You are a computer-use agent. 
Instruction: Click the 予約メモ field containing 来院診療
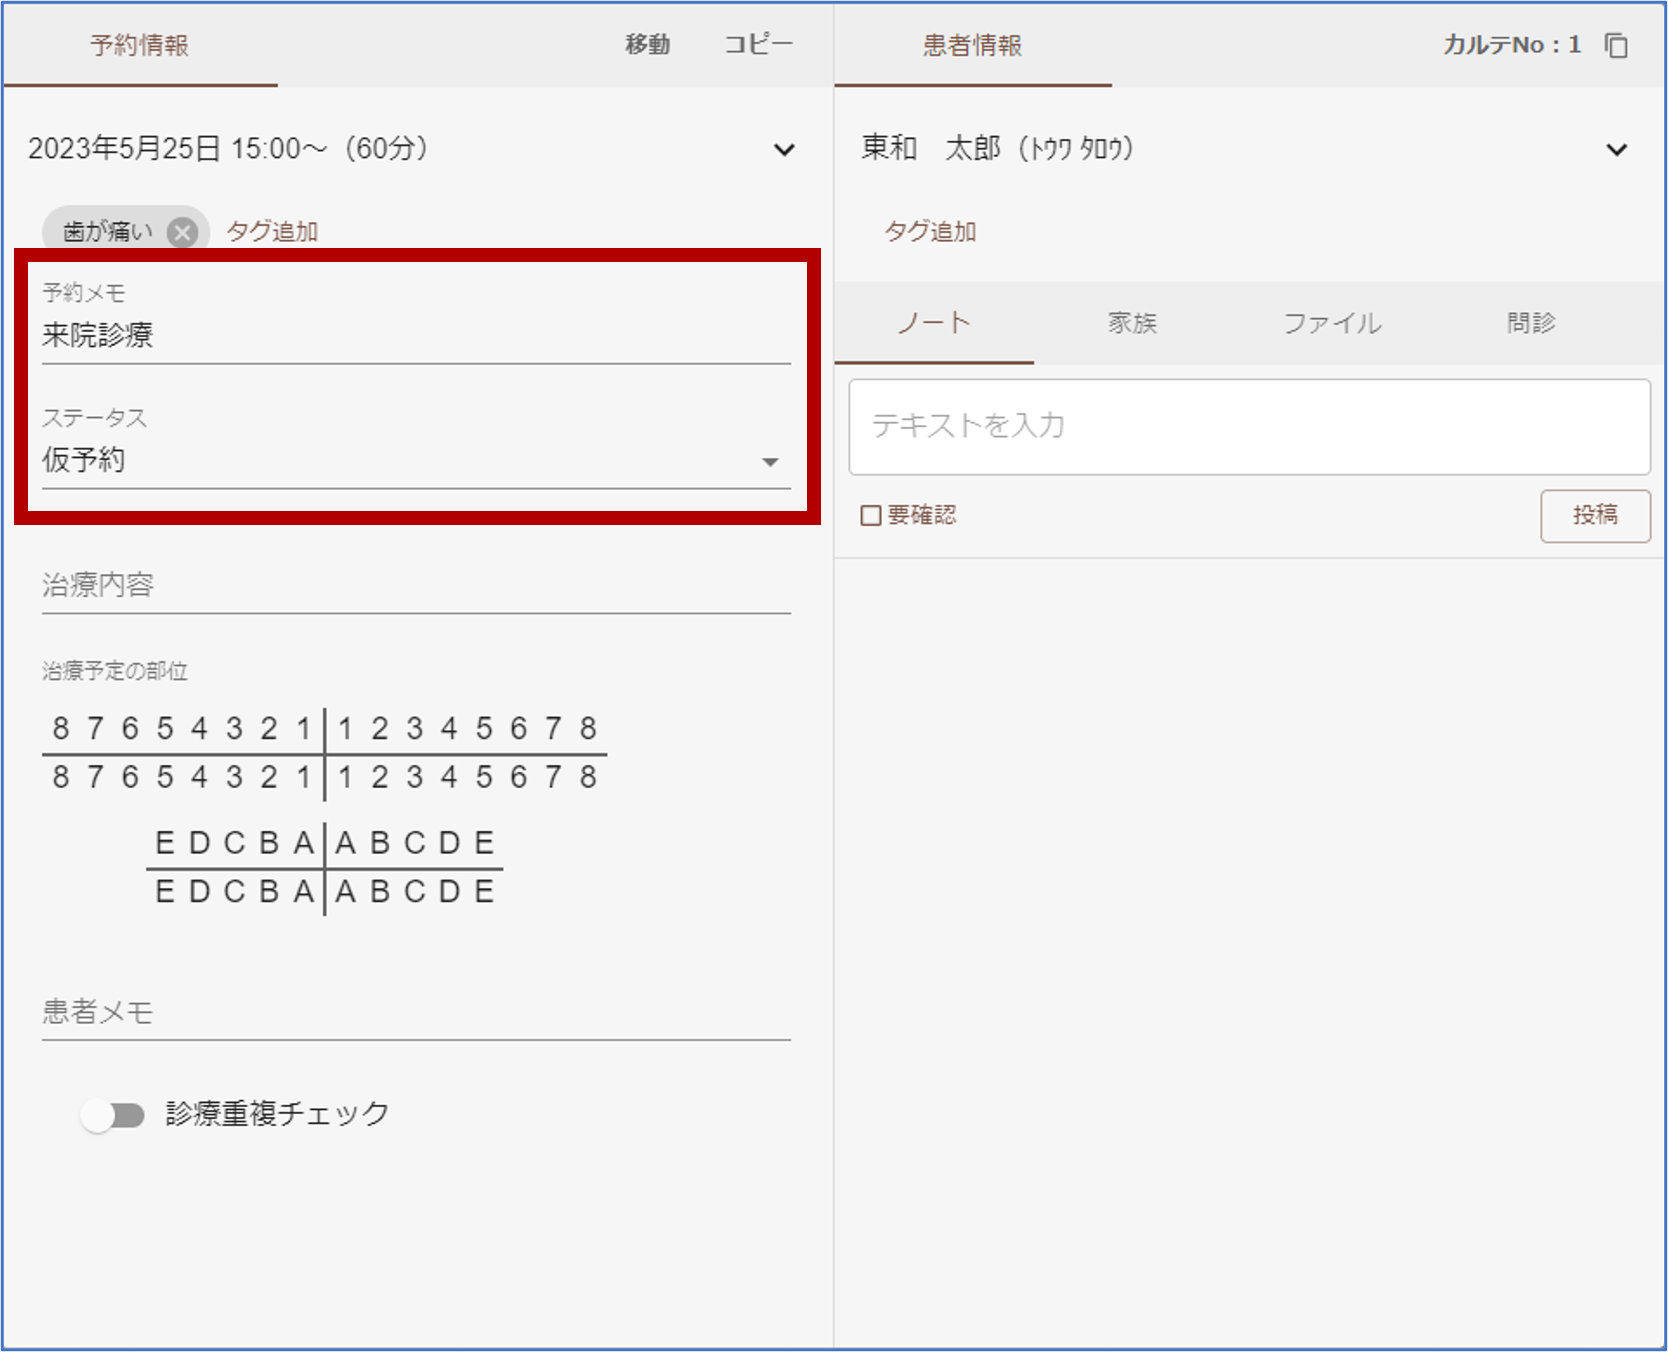(x=415, y=336)
